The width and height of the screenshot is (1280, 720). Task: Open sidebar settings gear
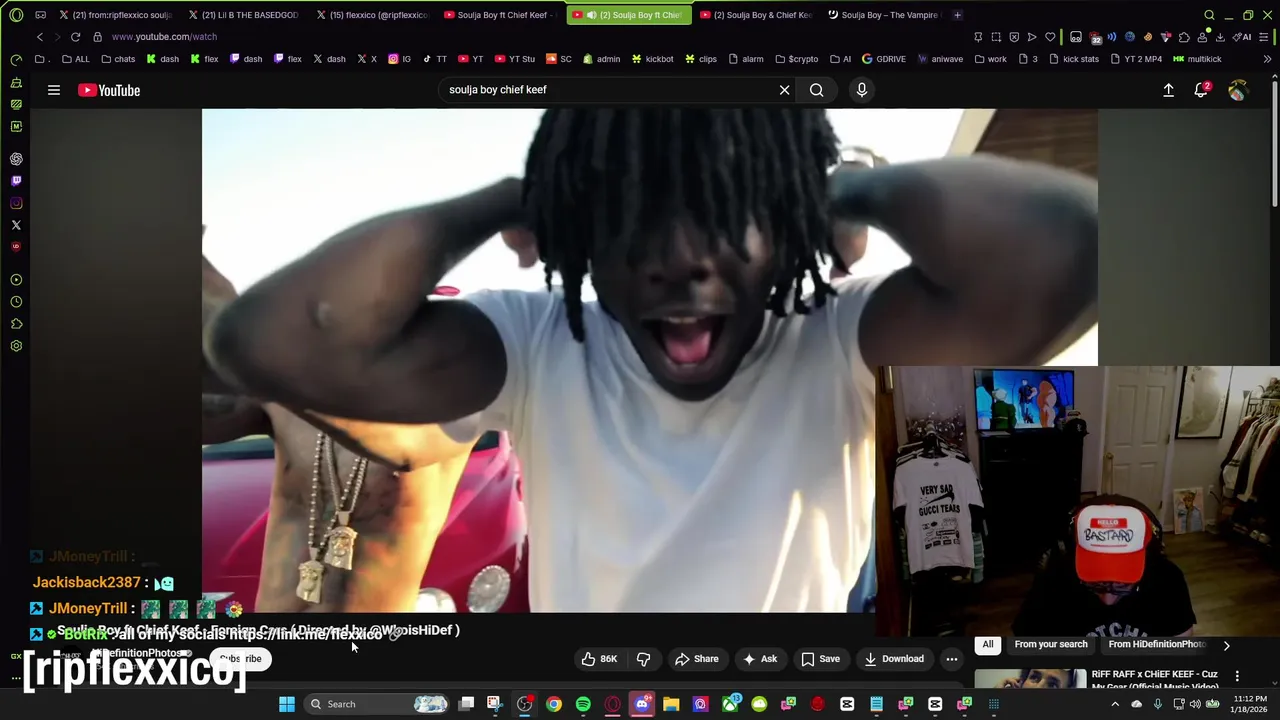pos(16,346)
